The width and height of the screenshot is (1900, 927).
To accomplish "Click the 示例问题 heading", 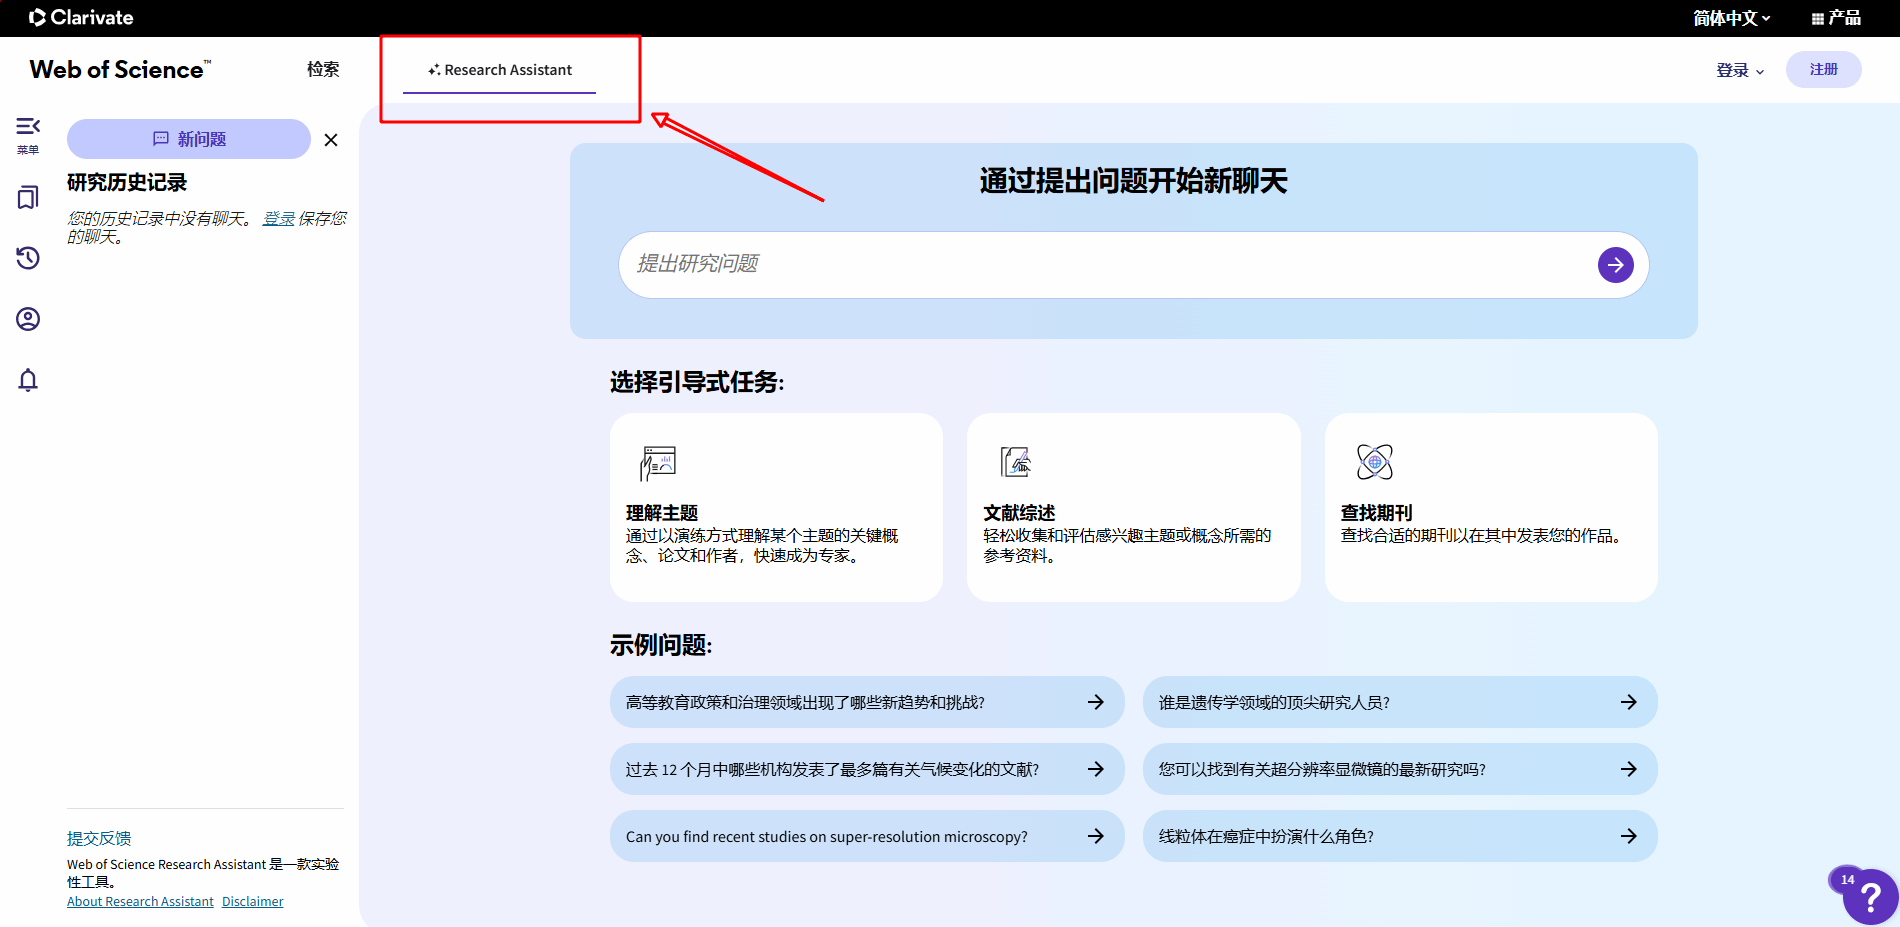I will (x=661, y=645).
